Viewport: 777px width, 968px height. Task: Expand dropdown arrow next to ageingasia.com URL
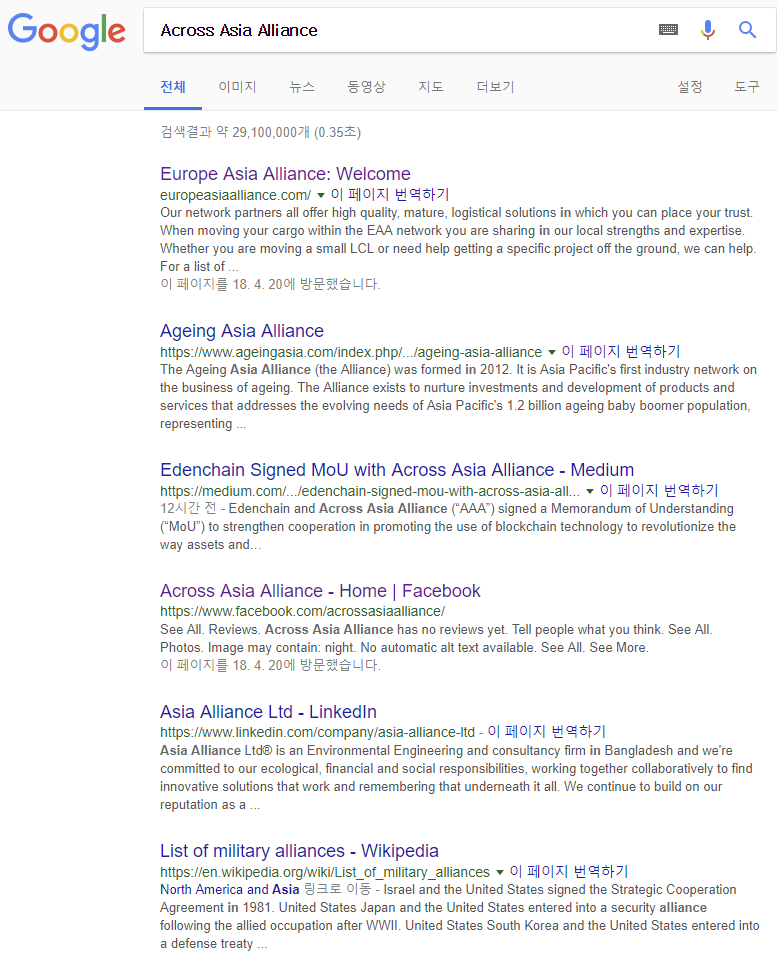click(552, 353)
